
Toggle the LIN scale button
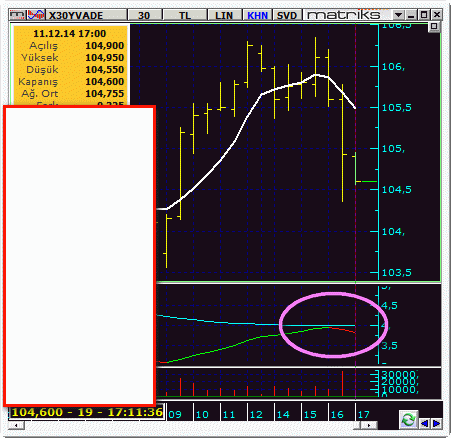[x=224, y=15]
